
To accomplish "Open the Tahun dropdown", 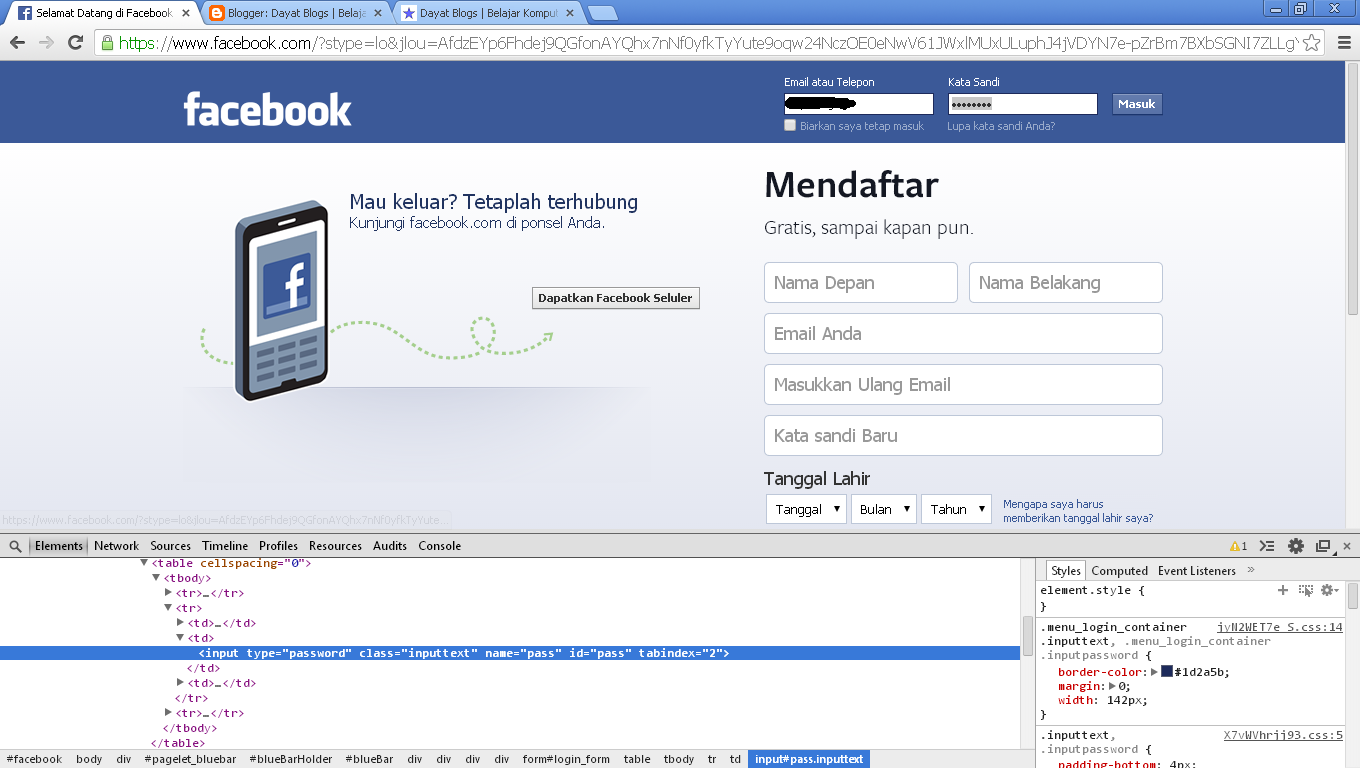I will coord(956,509).
